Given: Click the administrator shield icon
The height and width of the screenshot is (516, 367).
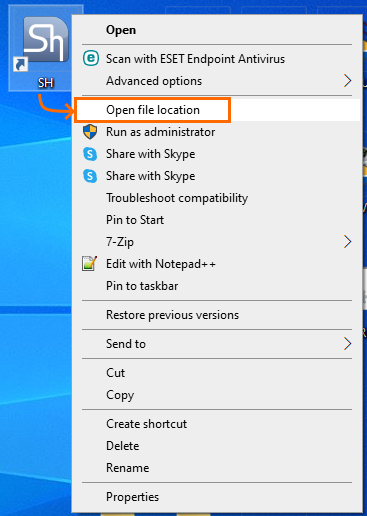Looking at the screenshot, I should pos(90,132).
